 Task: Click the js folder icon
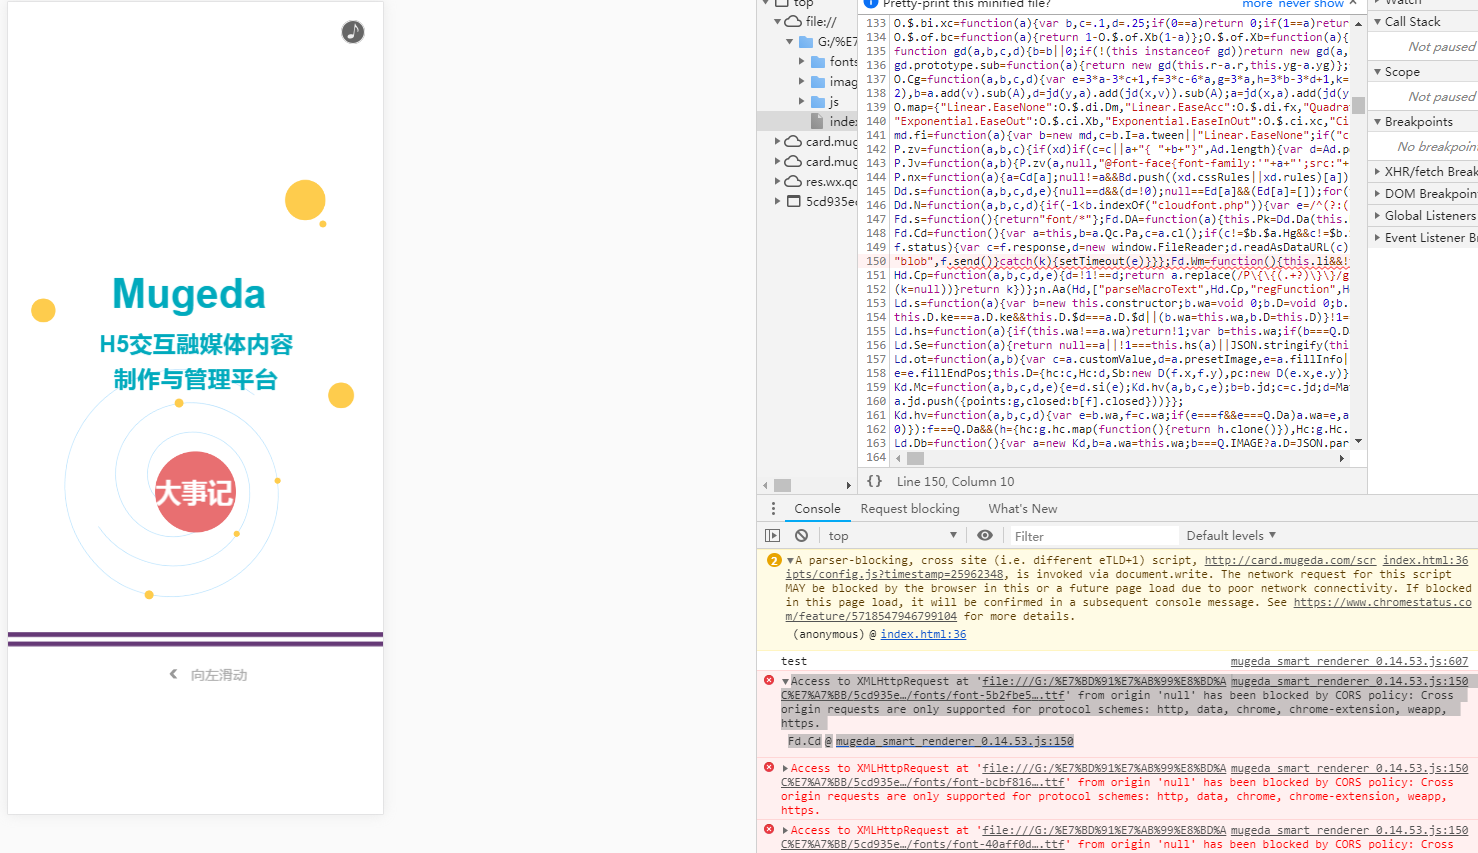(818, 101)
